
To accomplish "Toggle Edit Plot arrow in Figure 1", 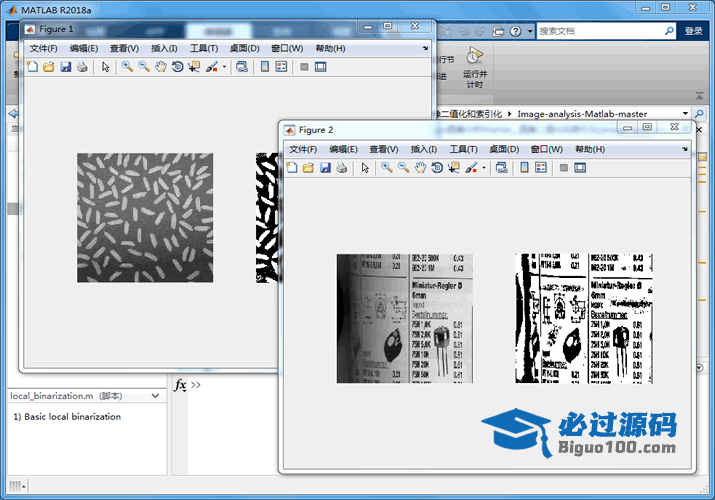I will pos(105,67).
